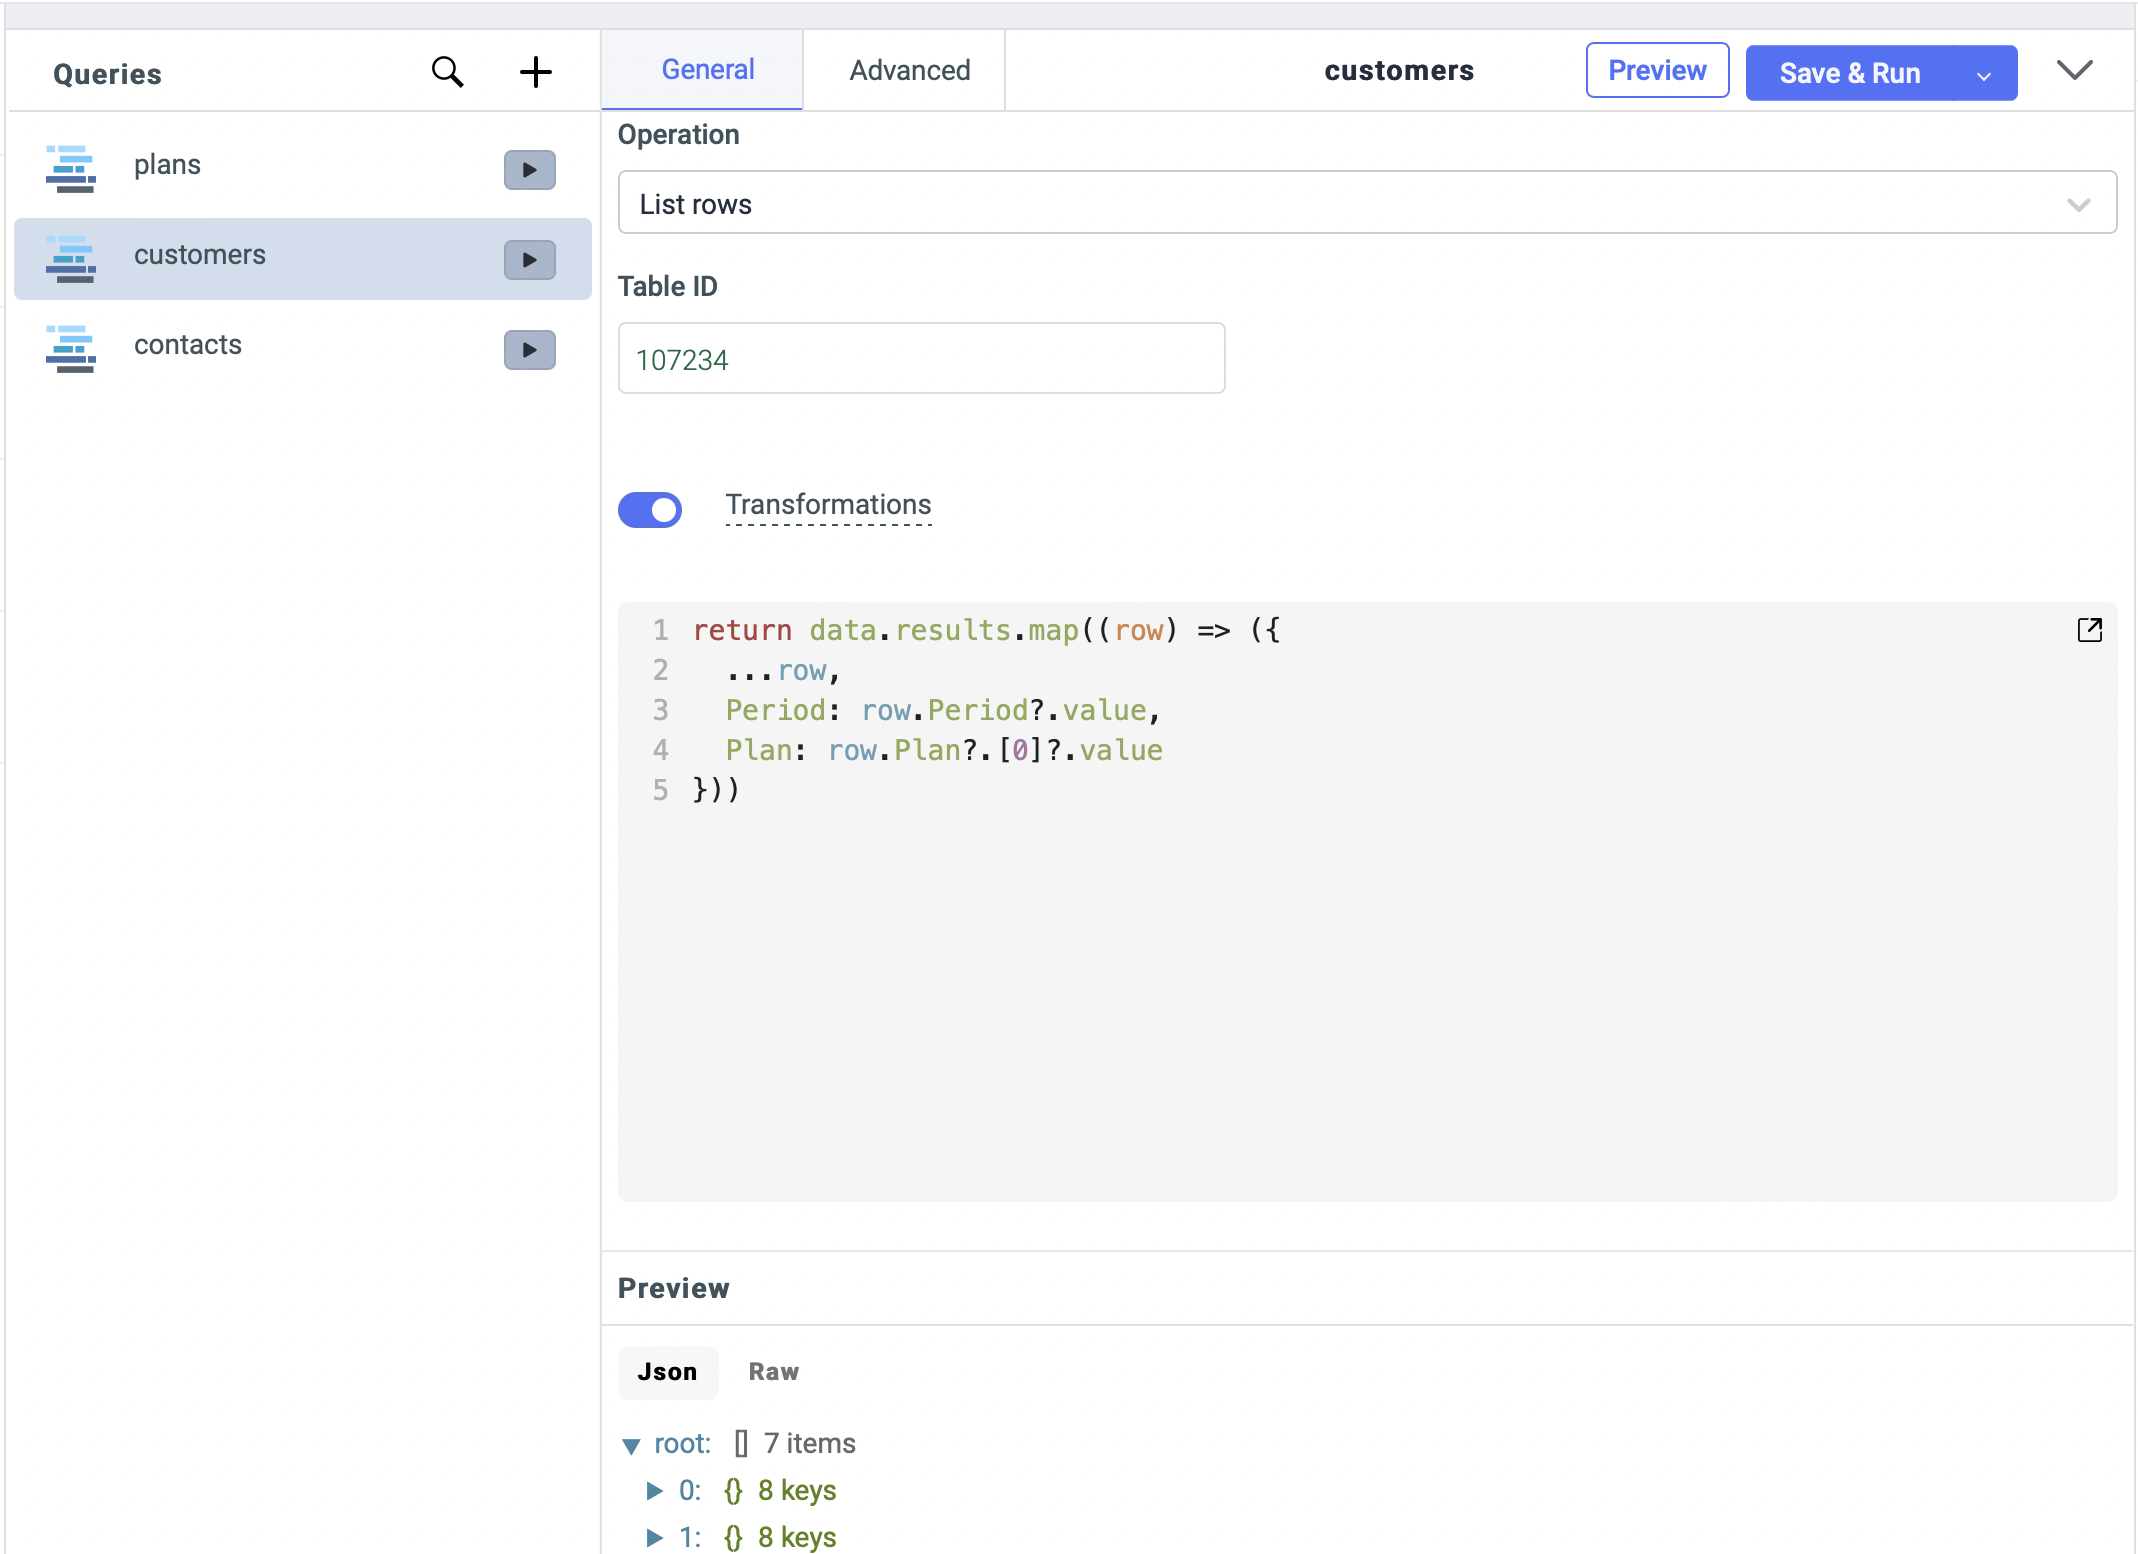Create a new query with the plus icon
This screenshot has width=2138, height=1554.
(536, 71)
